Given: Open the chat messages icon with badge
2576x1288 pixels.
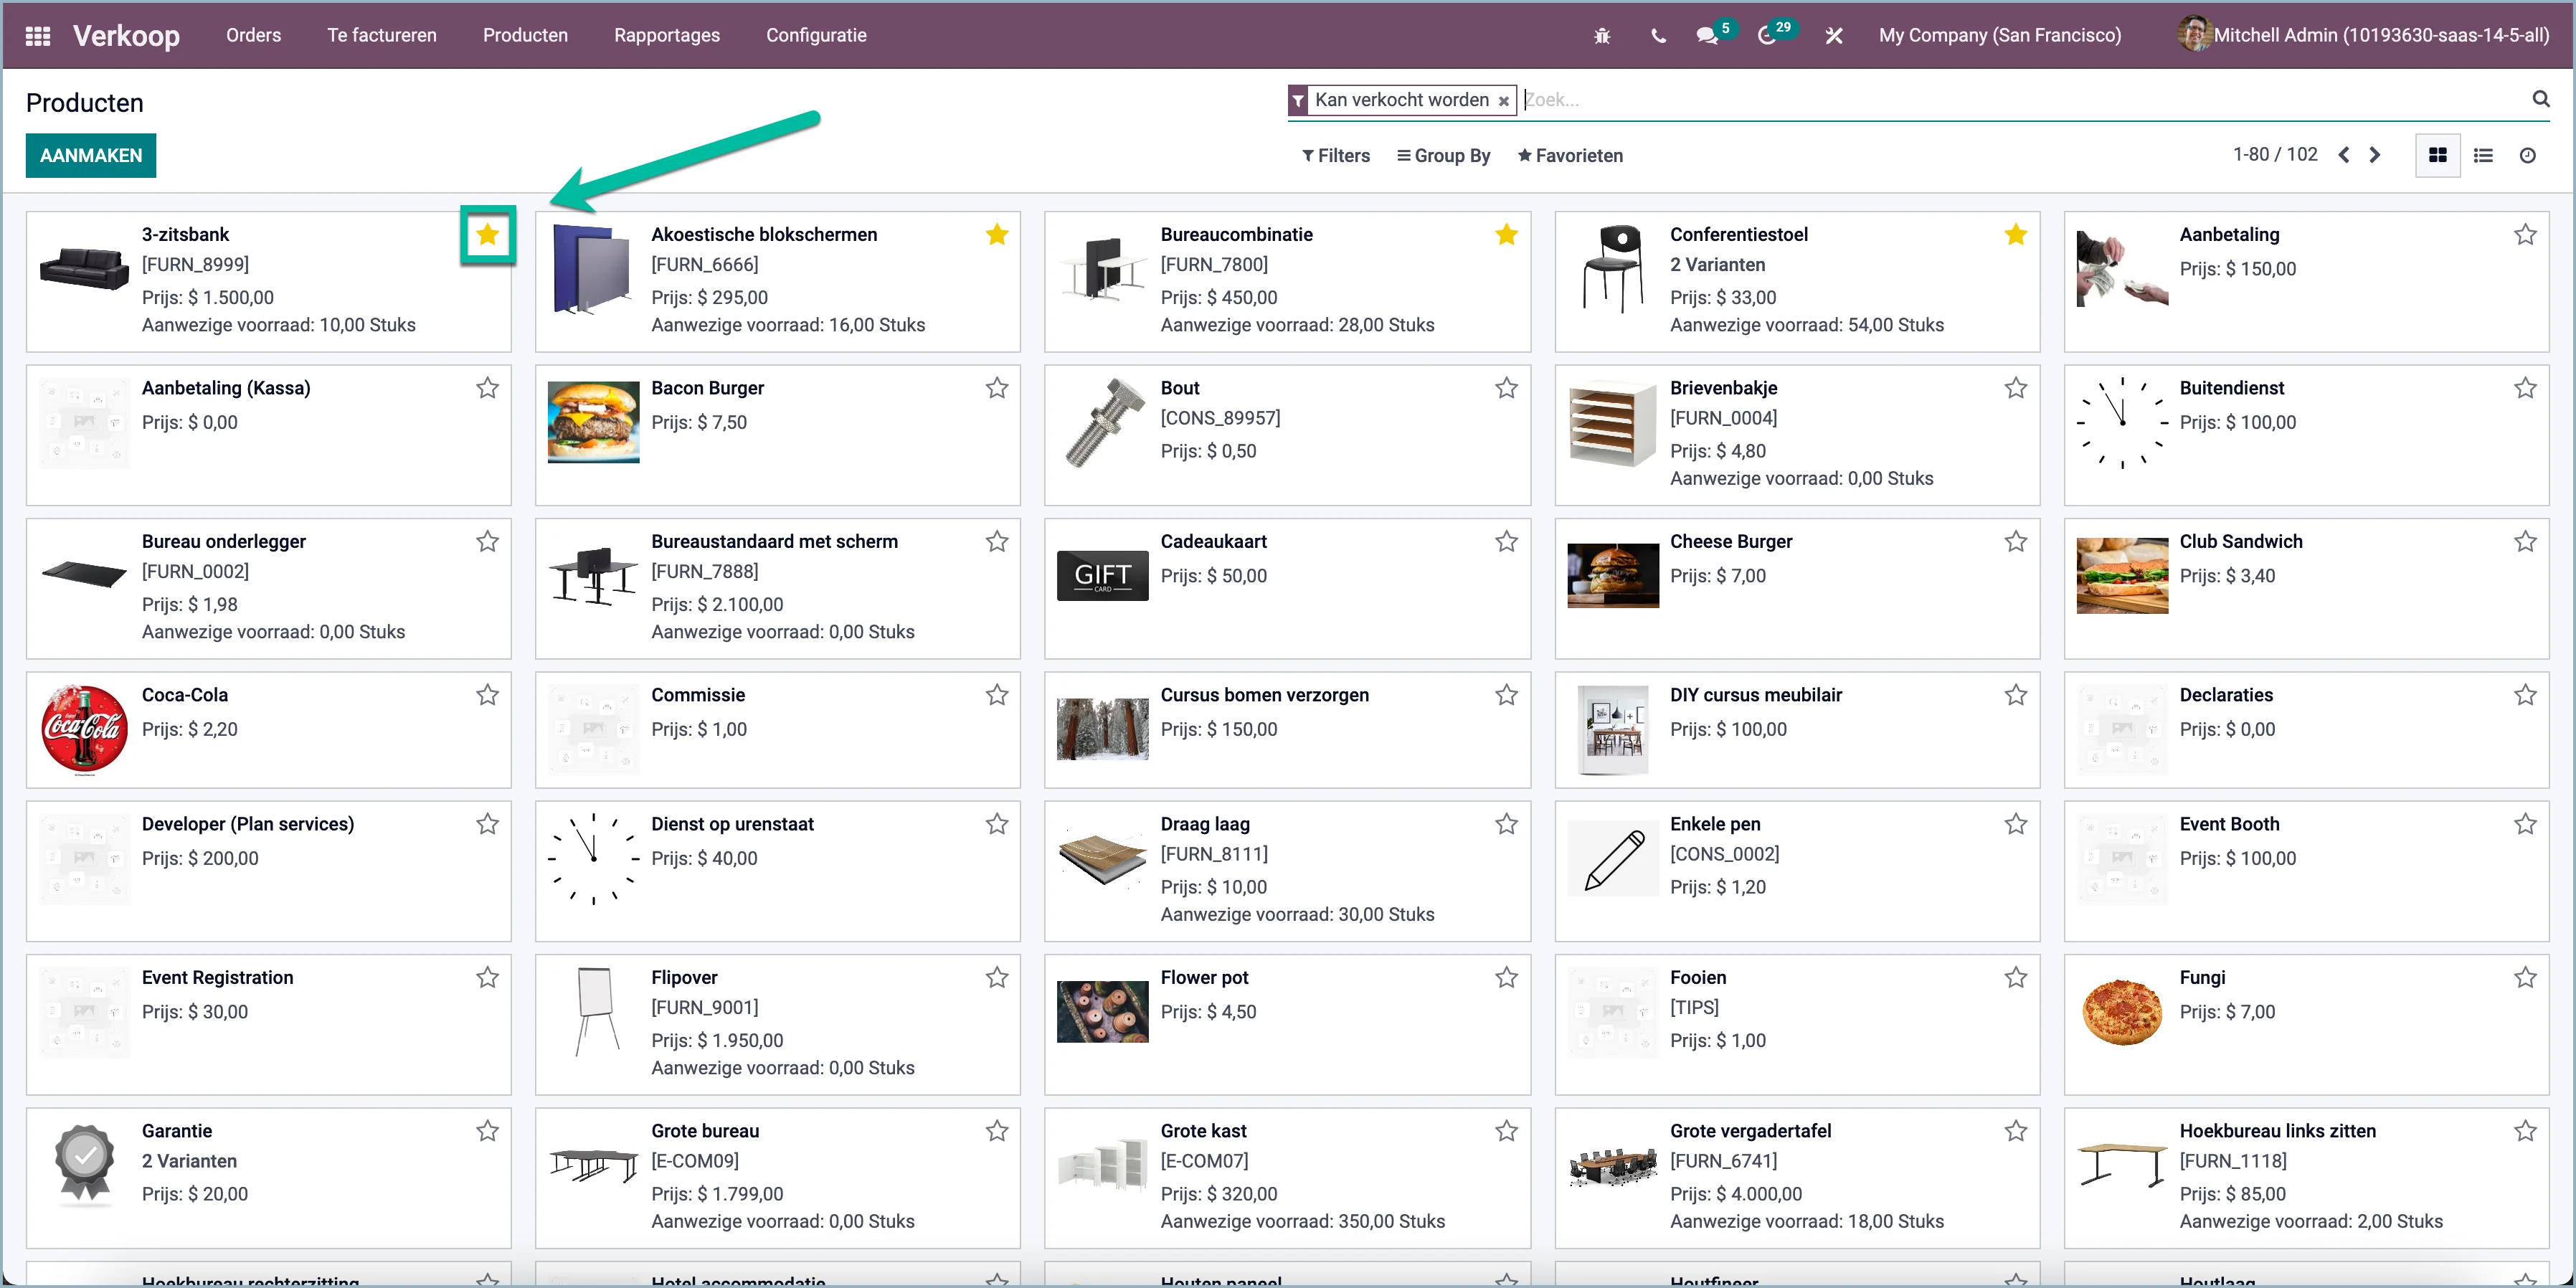Looking at the screenshot, I should tap(1708, 36).
